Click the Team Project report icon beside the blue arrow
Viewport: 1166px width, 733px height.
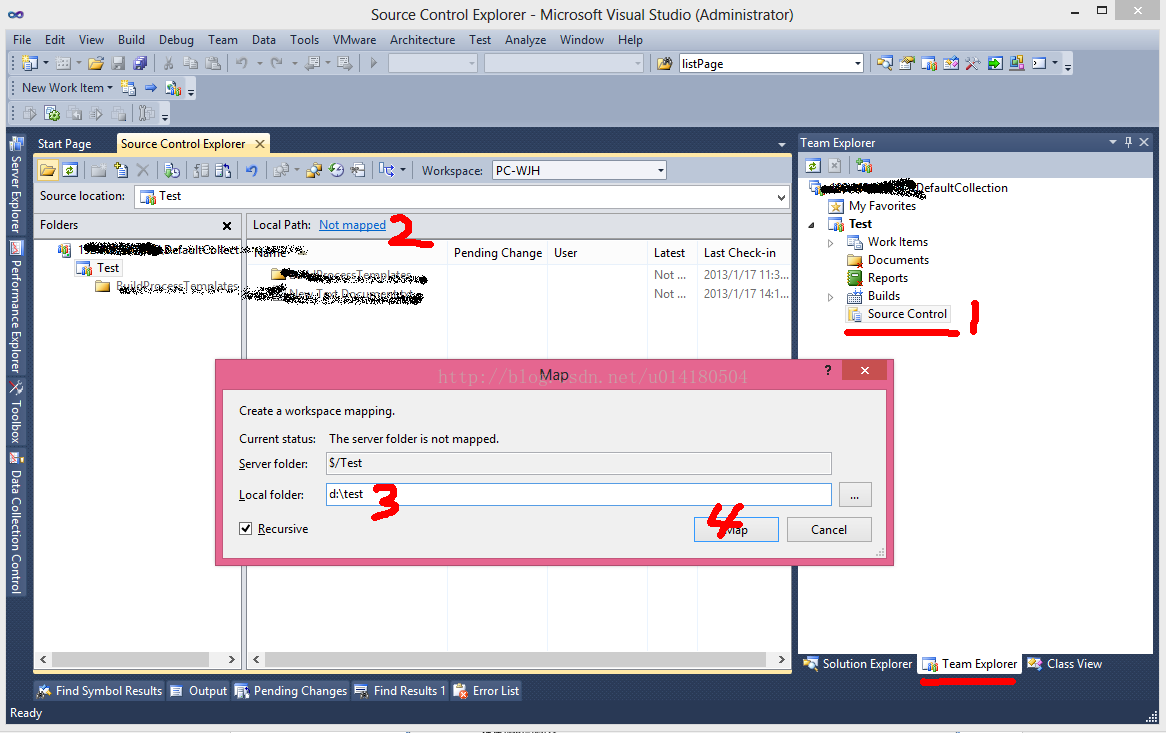(173, 88)
